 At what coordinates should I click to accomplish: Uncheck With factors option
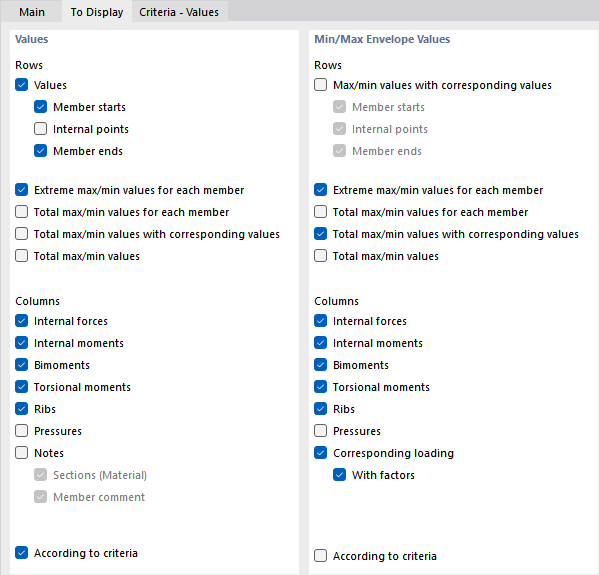click(x=339, y=475)
